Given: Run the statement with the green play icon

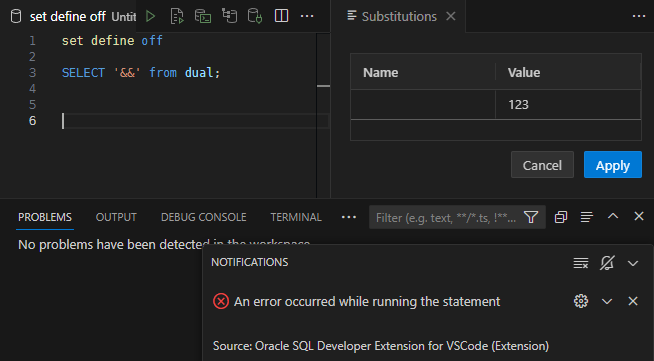Looking at the screenshot, I should (x=151, y=16).
